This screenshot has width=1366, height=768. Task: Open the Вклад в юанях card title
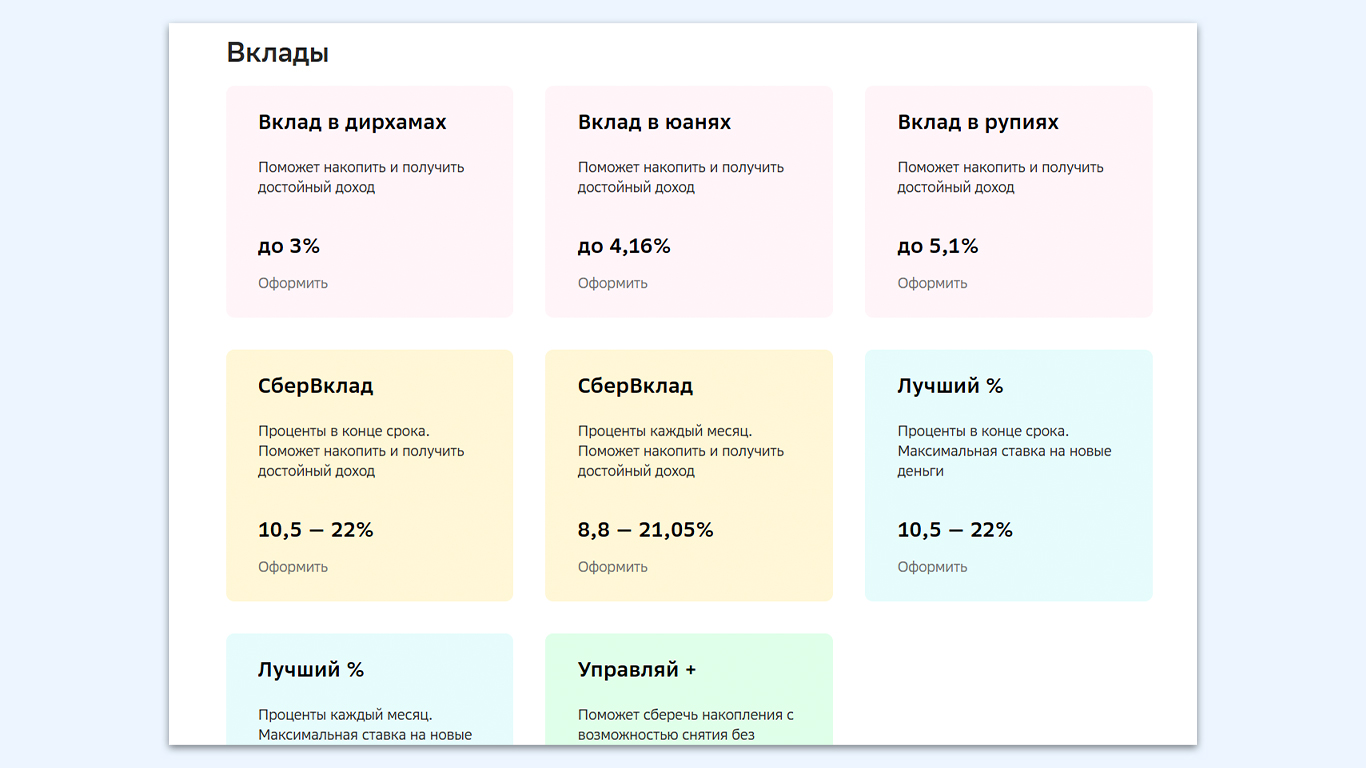(654, 122)
